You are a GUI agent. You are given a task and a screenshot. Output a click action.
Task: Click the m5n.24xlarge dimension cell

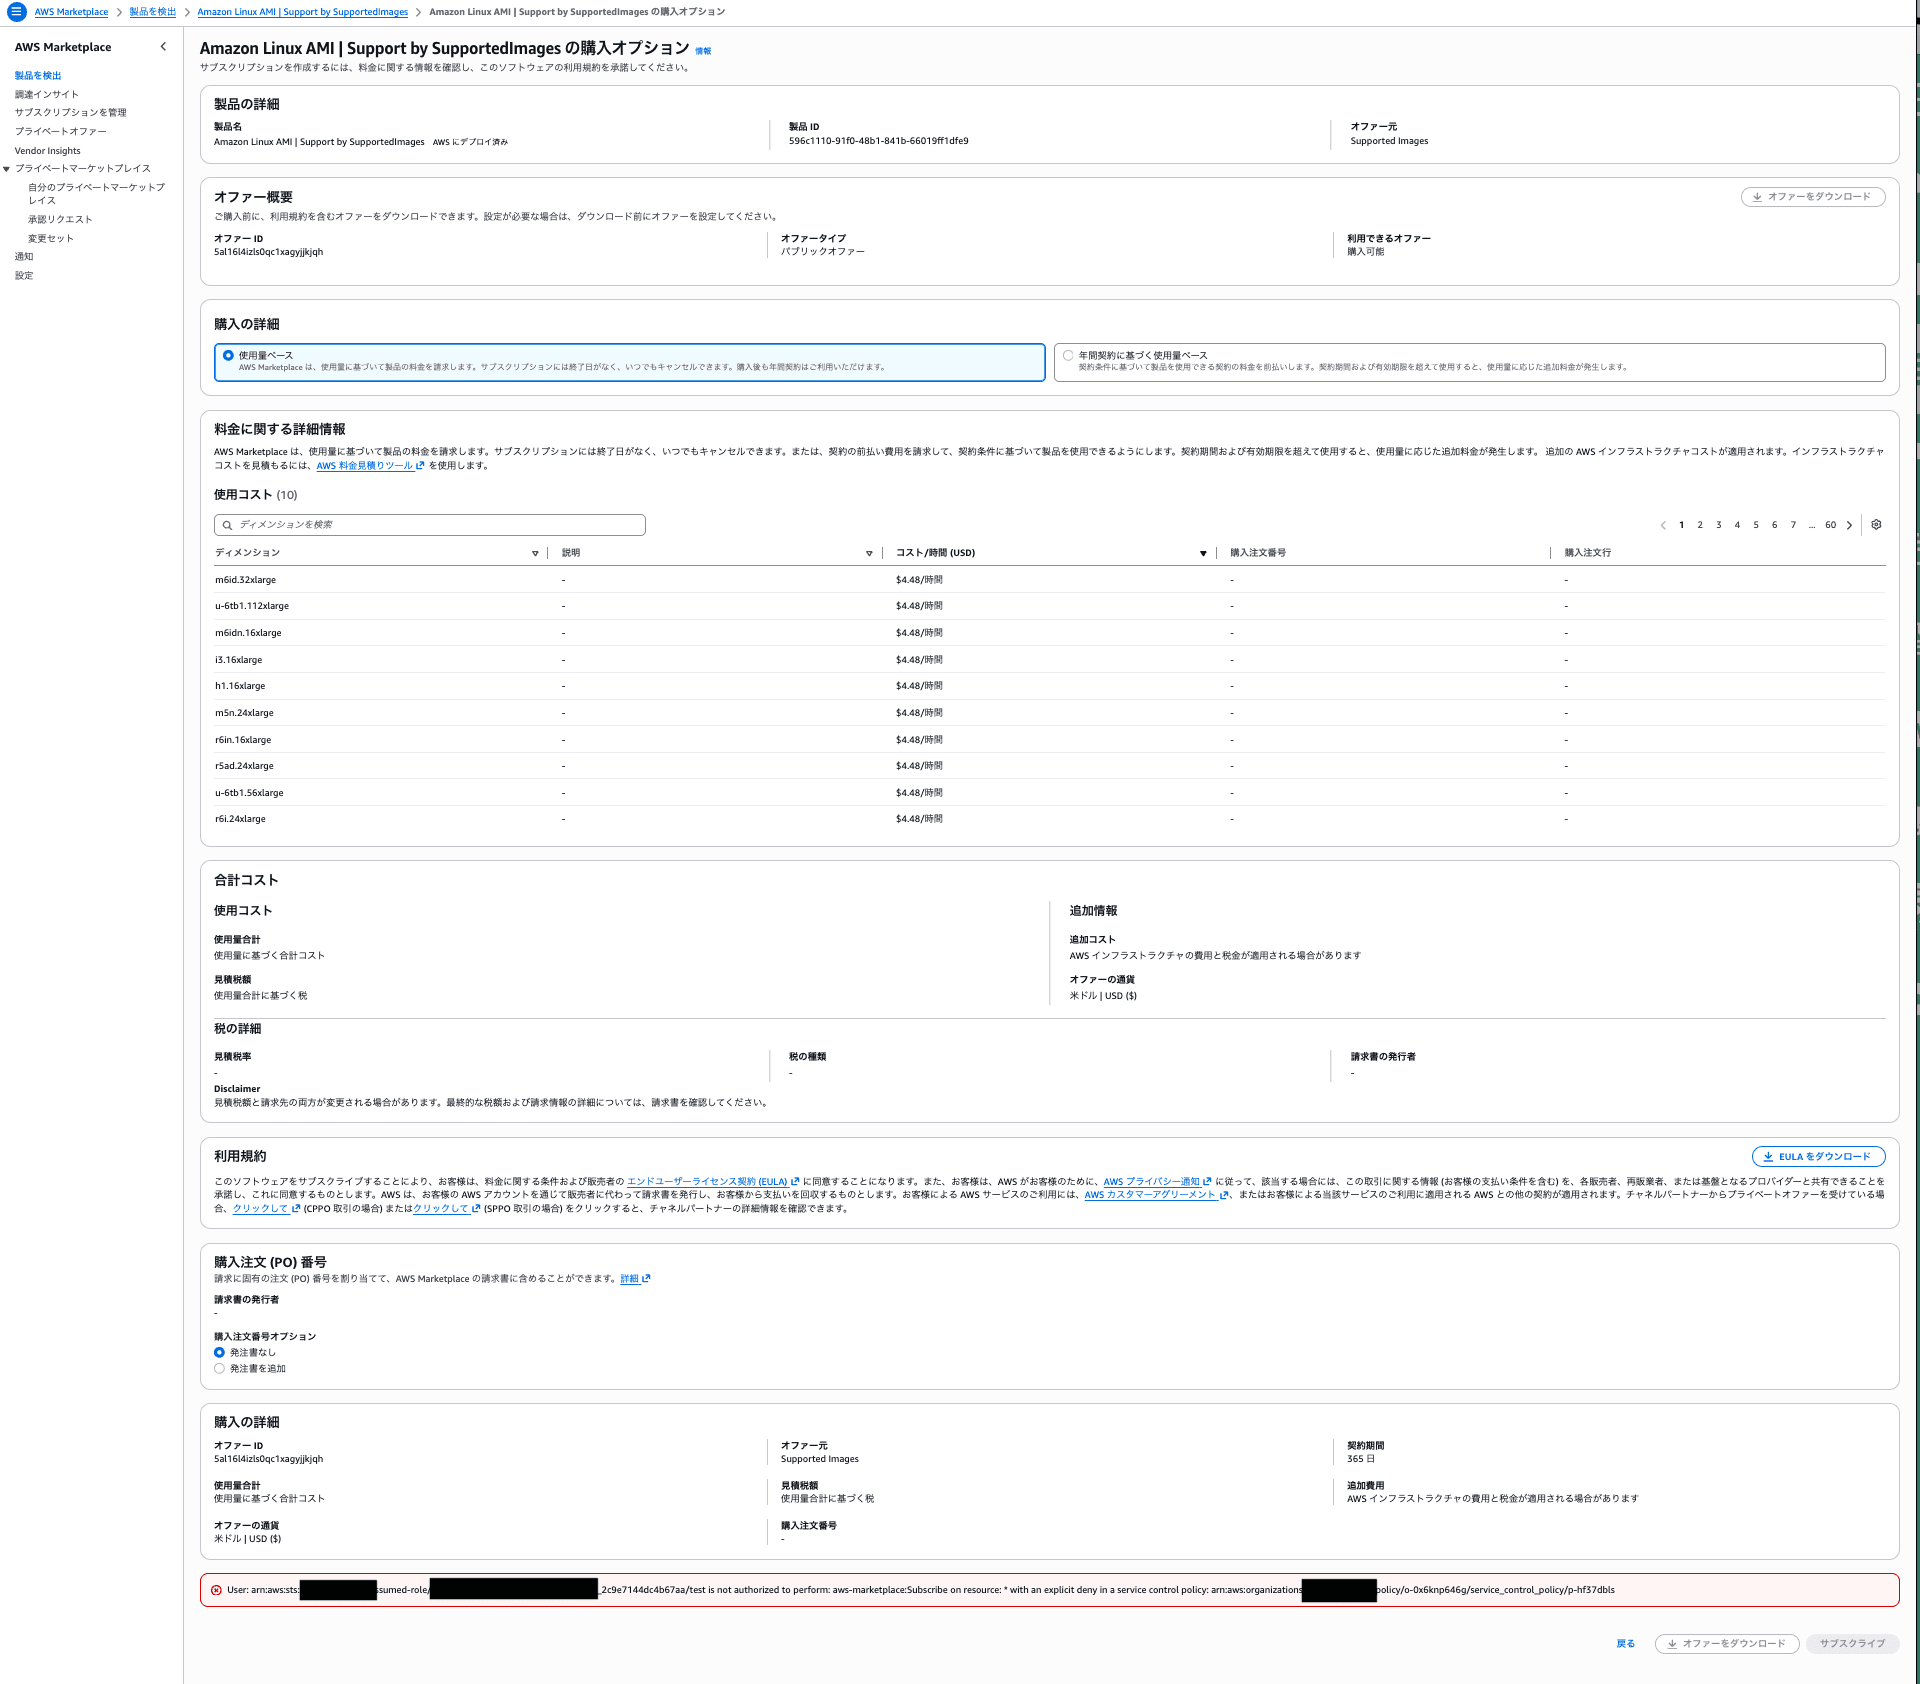pyautogui.click(x=245, y=713)
